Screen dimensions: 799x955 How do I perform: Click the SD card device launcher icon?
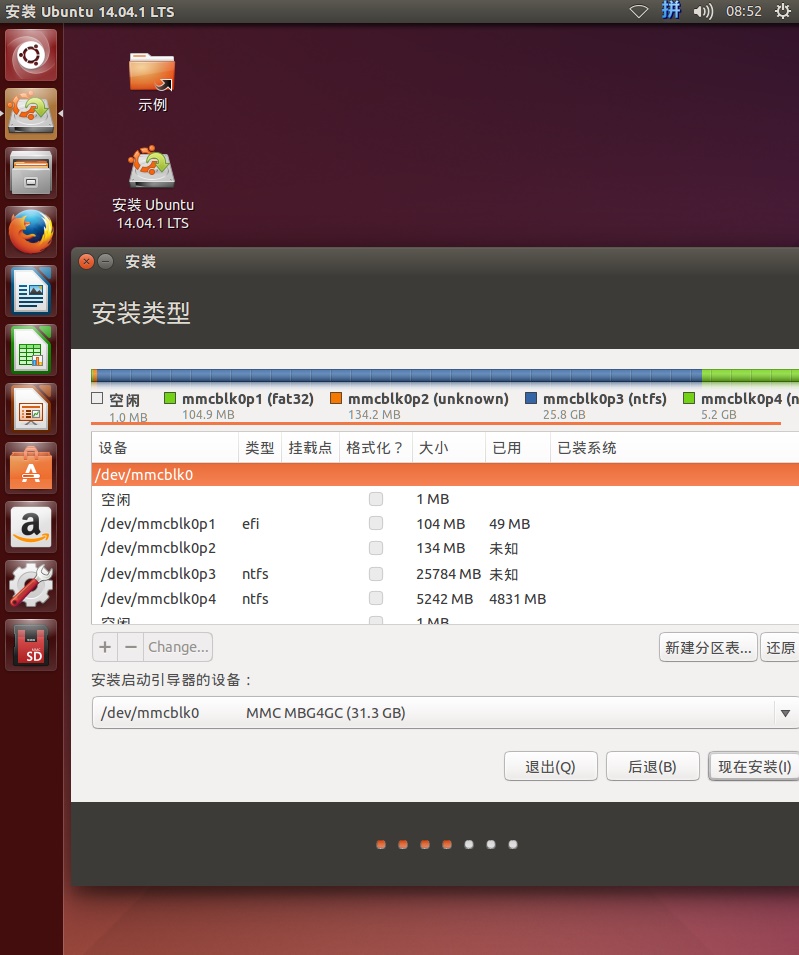pos(31,646)
